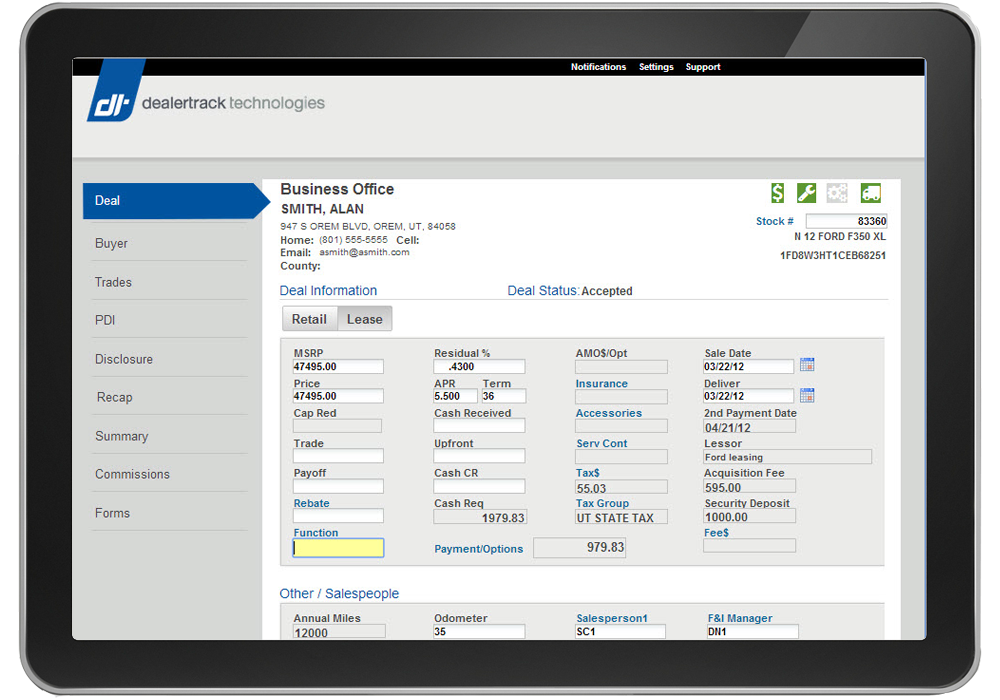This screenshot has height=700, width=1000.
Task: Click the Price input field
Action: tap(338, 396)
